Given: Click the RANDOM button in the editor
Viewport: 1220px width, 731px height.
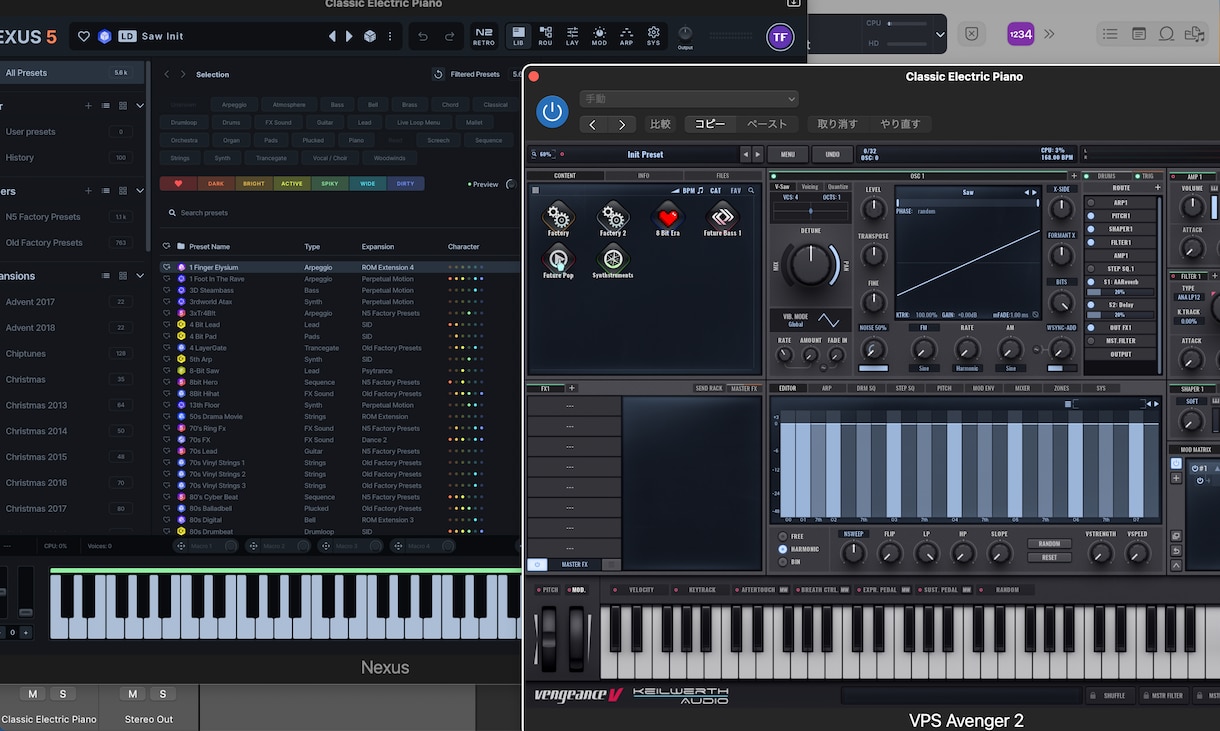Looking at the screenshot, I should pyautogui.click(x=1049, y=544).
